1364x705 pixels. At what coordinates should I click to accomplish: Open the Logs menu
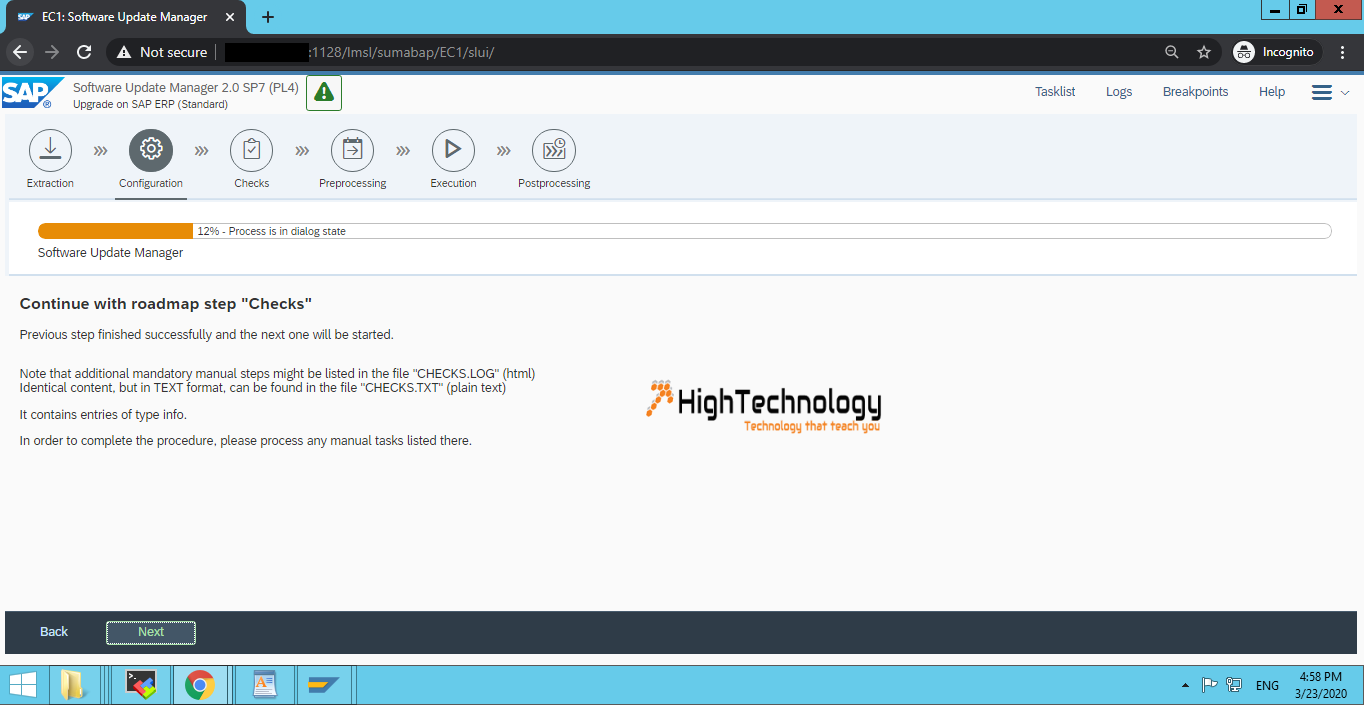pyautogui.click(x=1119, y=92)
